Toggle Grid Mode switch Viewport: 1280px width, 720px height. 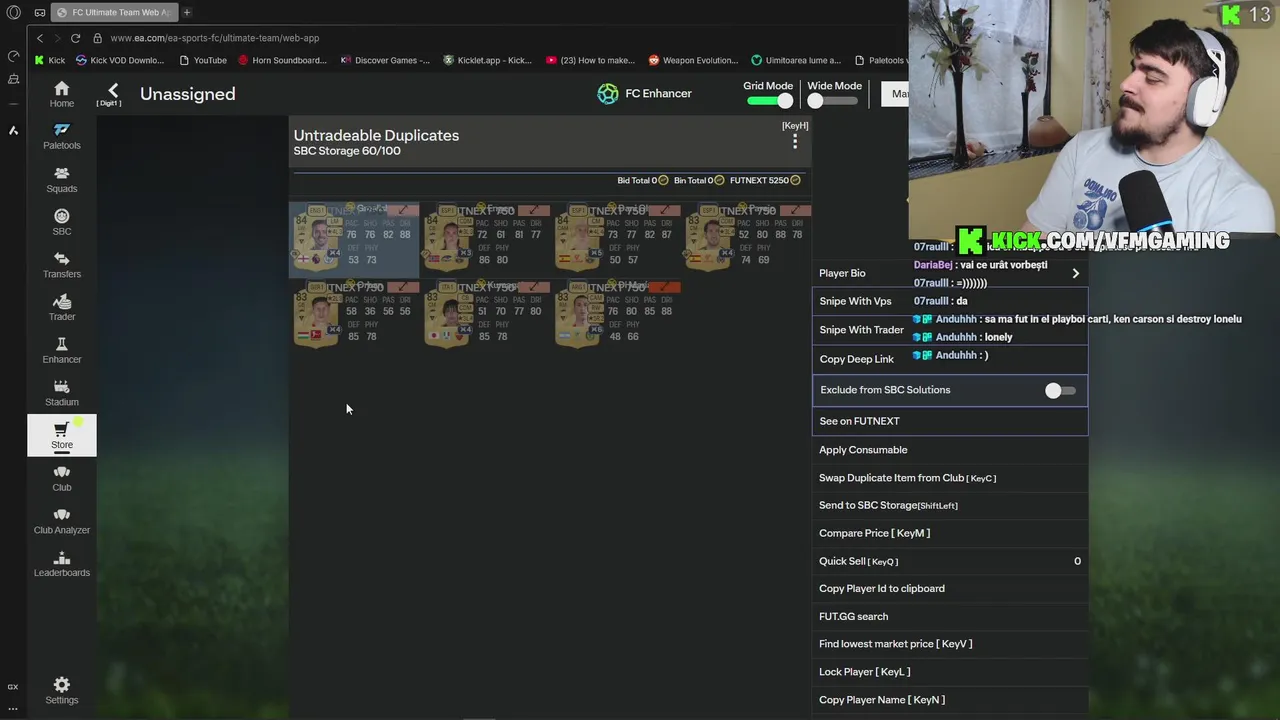[x=770, y=101]
